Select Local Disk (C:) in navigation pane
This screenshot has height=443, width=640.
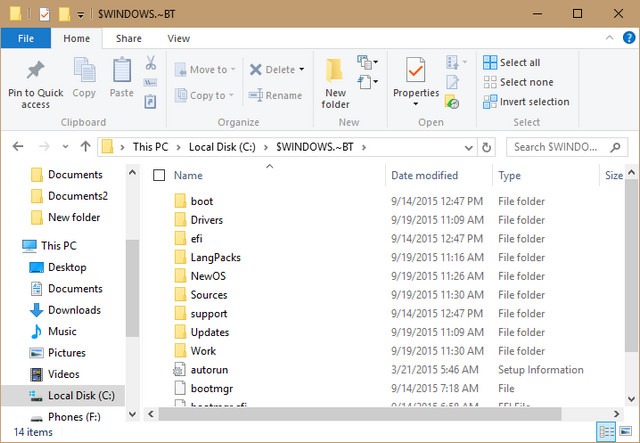[63, 395]
